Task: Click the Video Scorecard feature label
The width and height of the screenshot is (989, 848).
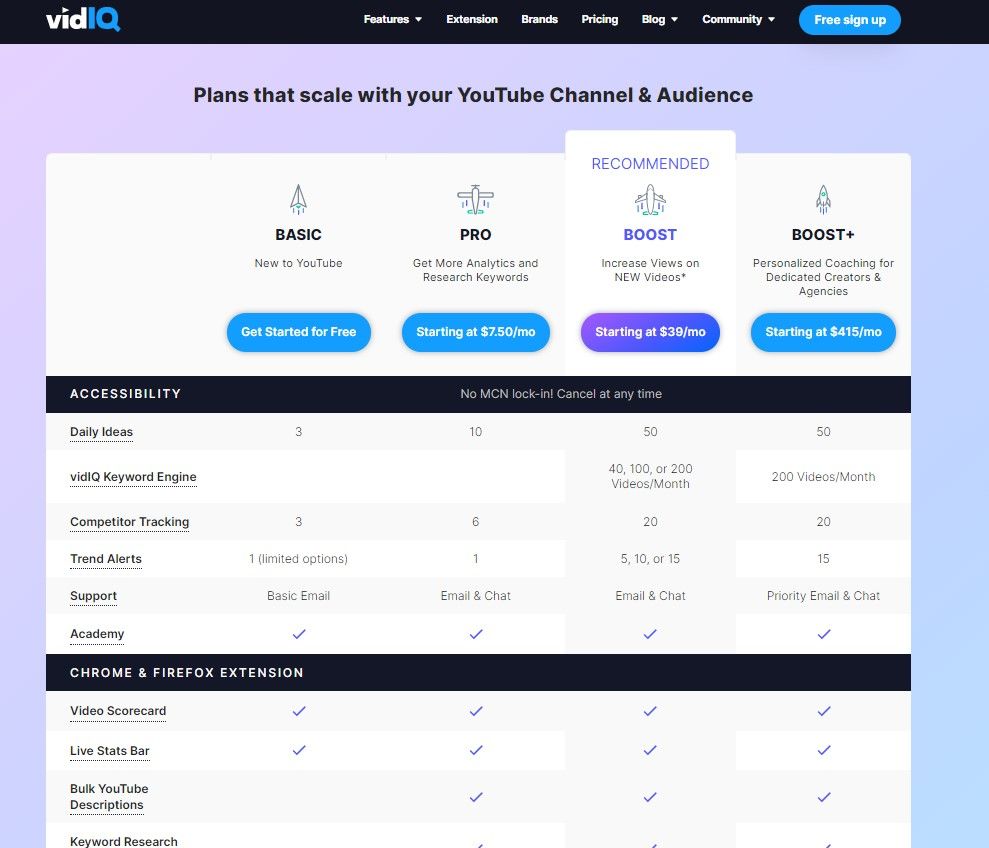Action: tap(118, 711)
